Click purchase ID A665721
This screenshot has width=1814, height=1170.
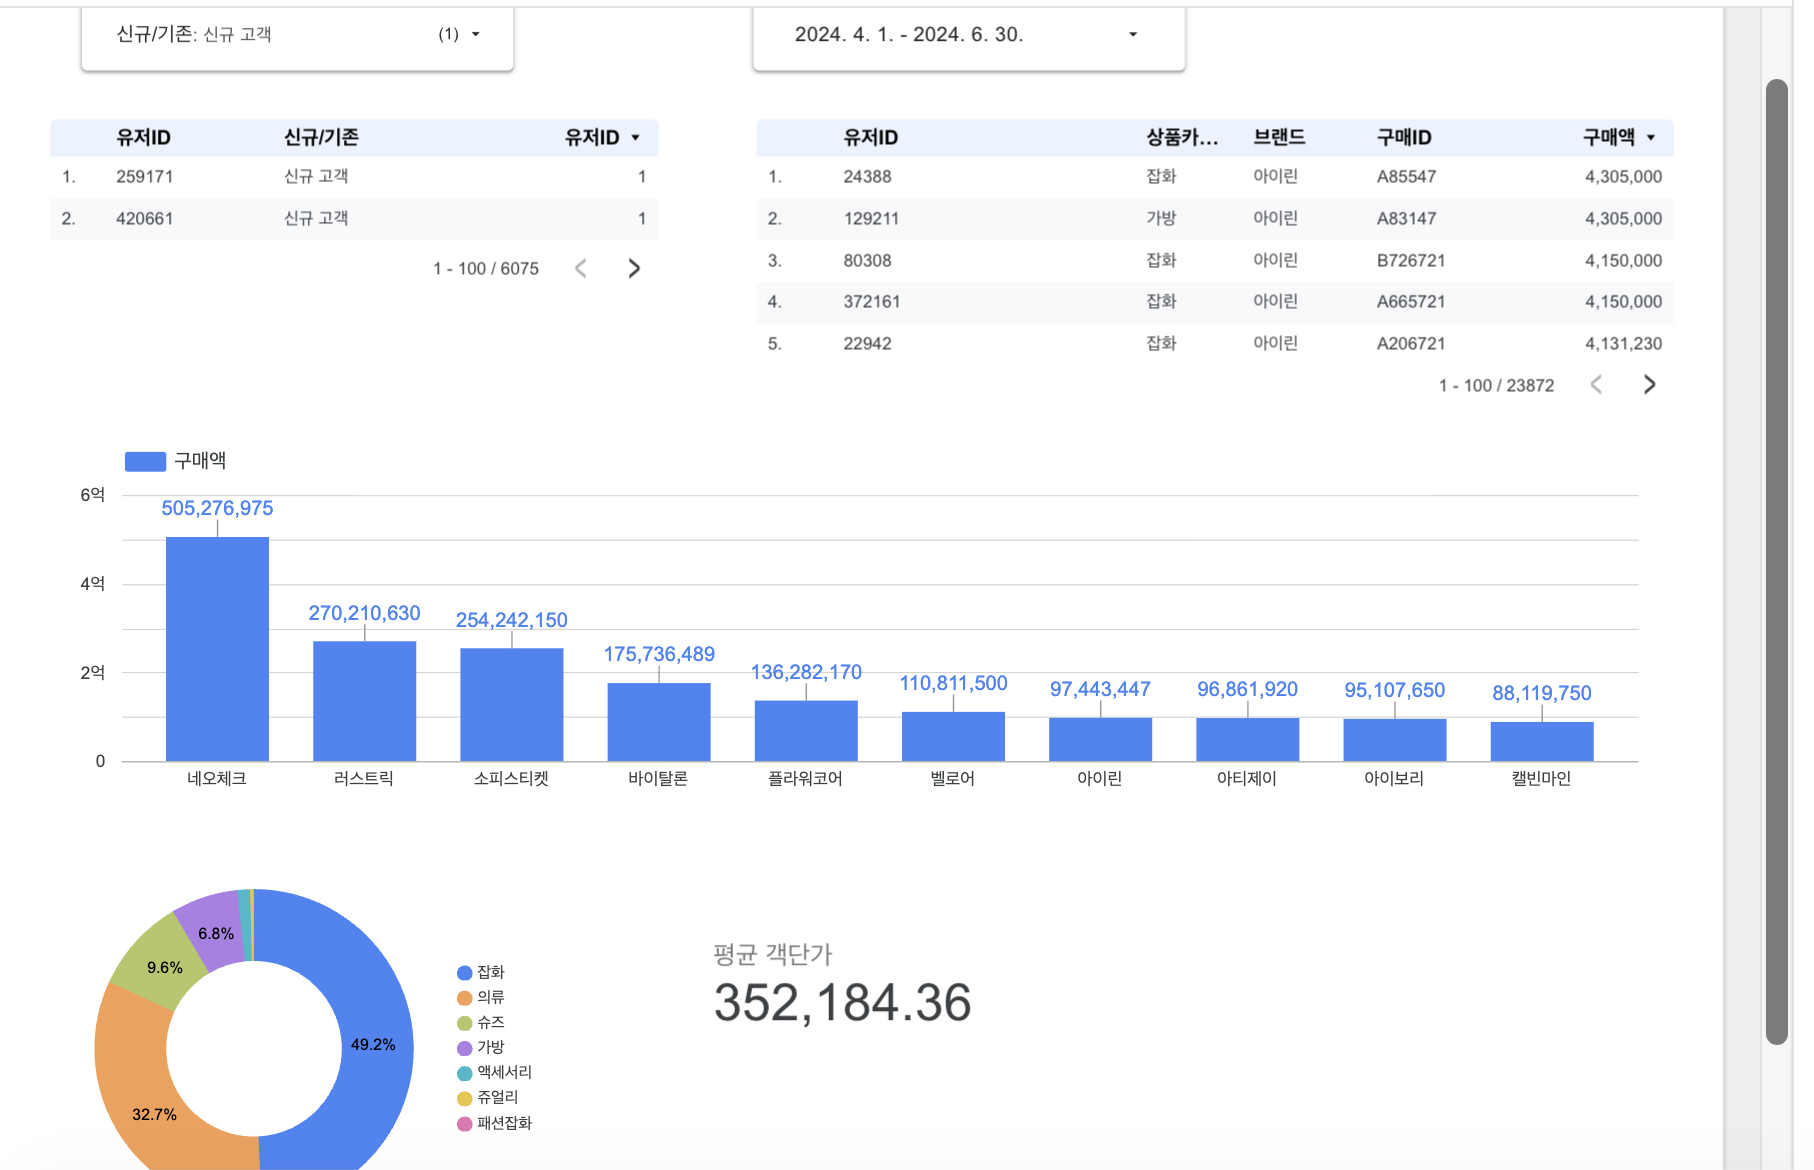[1411, 302]
